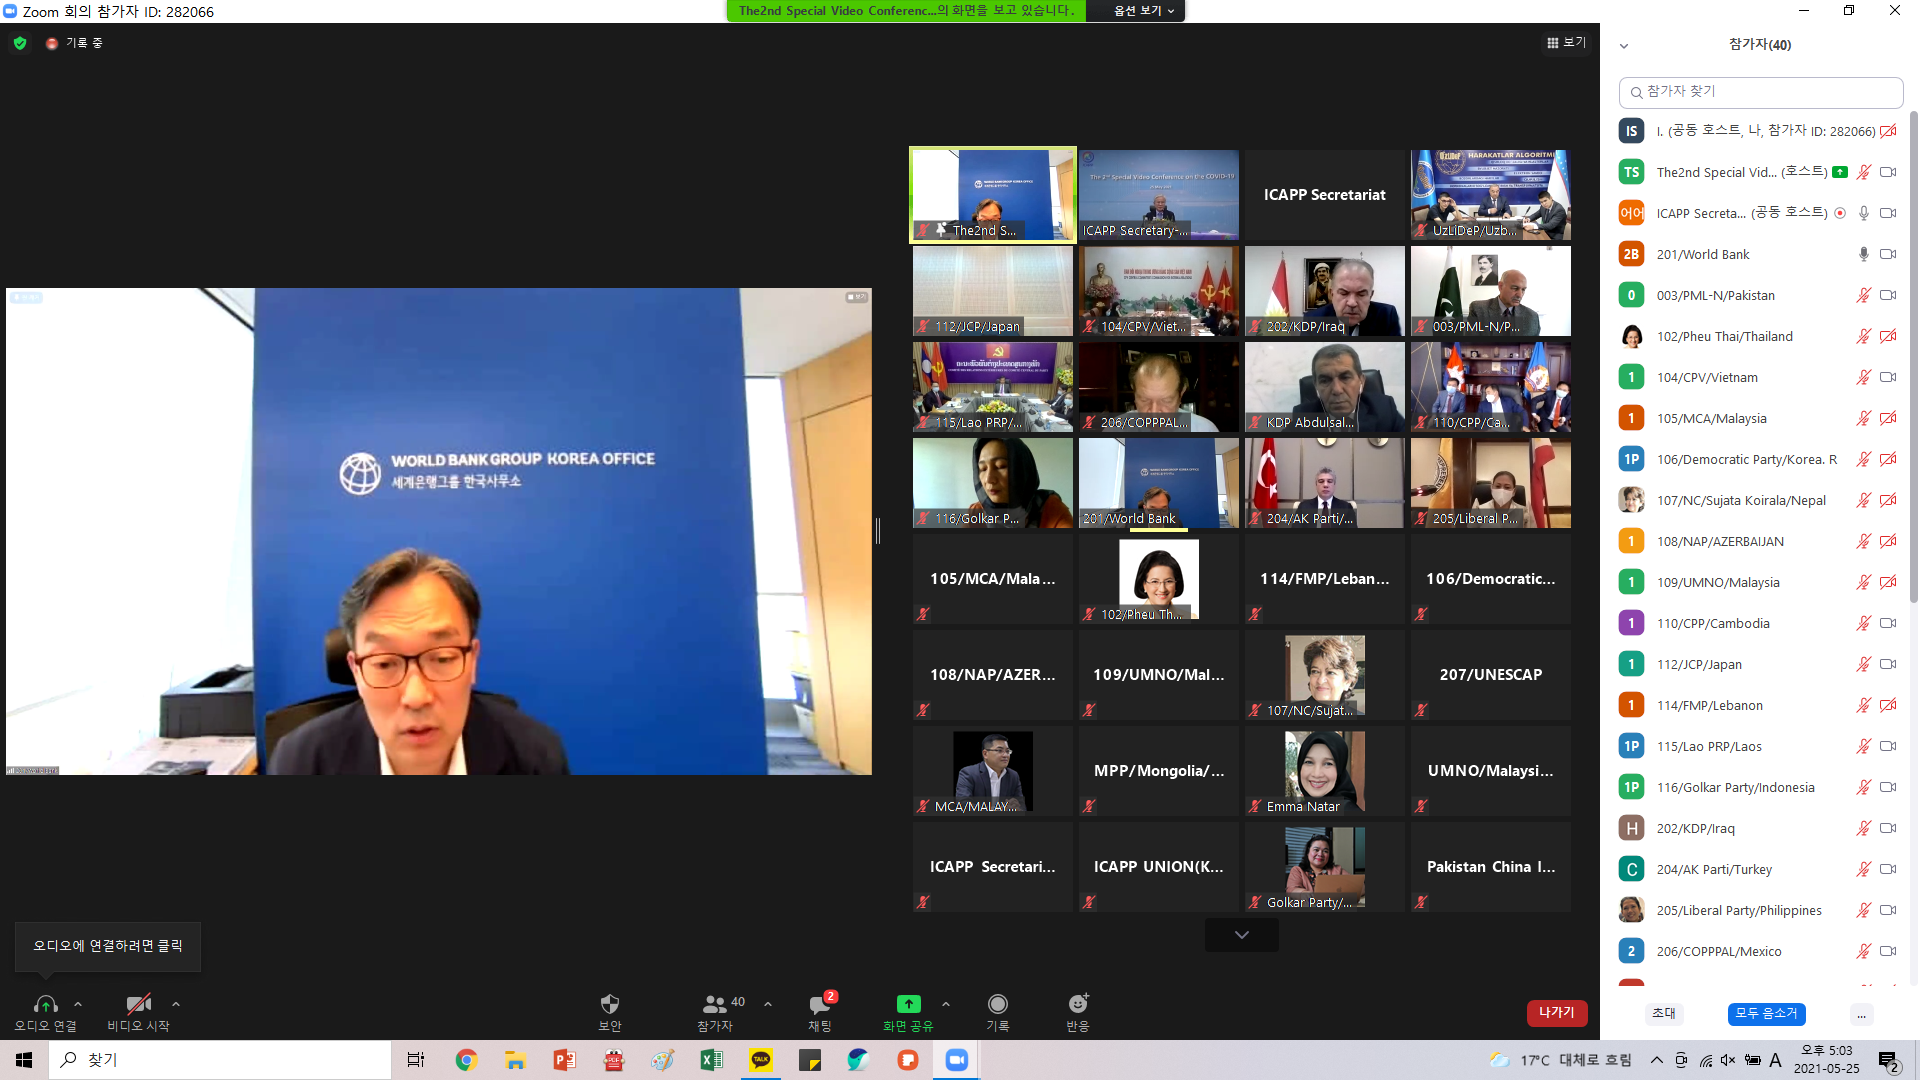Unmute 003/PML-N/Pakistan microphone icon

(x=1864, y=295)
